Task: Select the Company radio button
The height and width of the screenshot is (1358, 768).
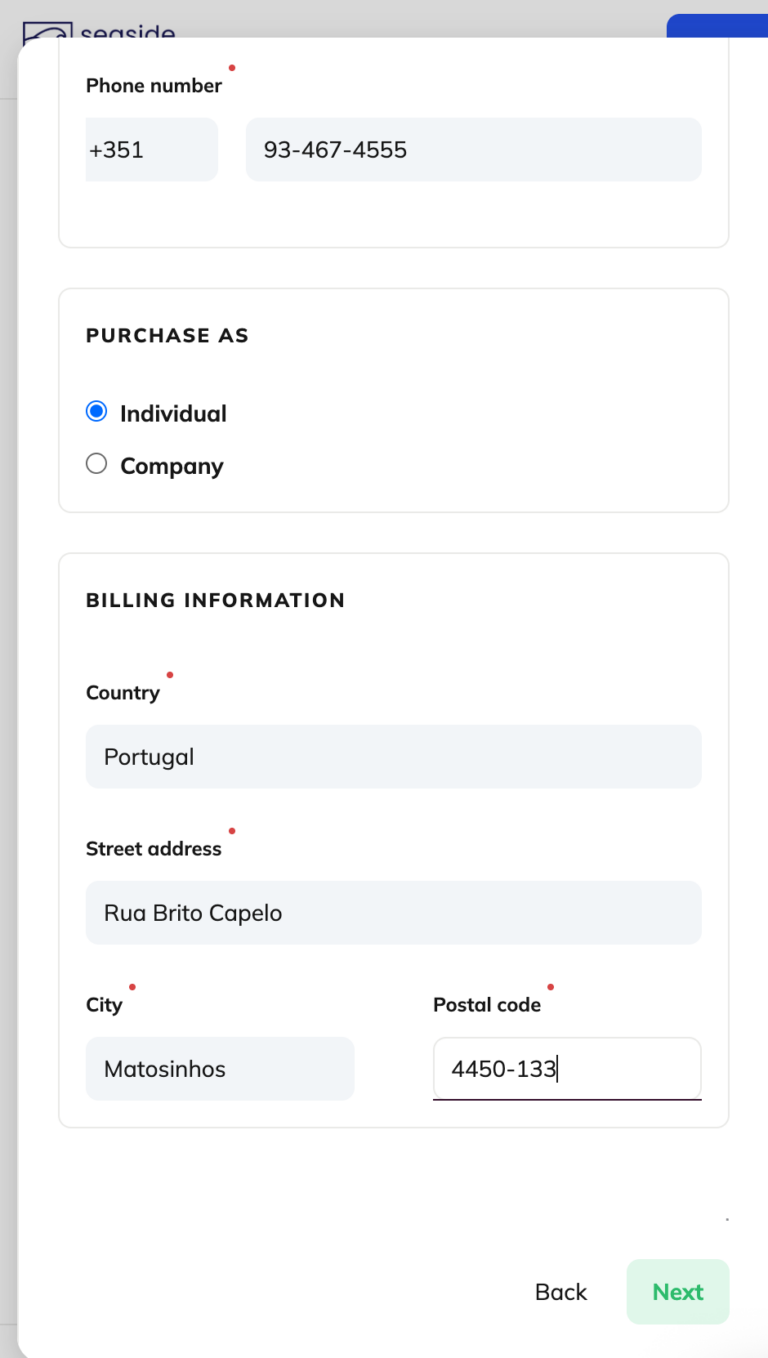Action: click(96, 463)
